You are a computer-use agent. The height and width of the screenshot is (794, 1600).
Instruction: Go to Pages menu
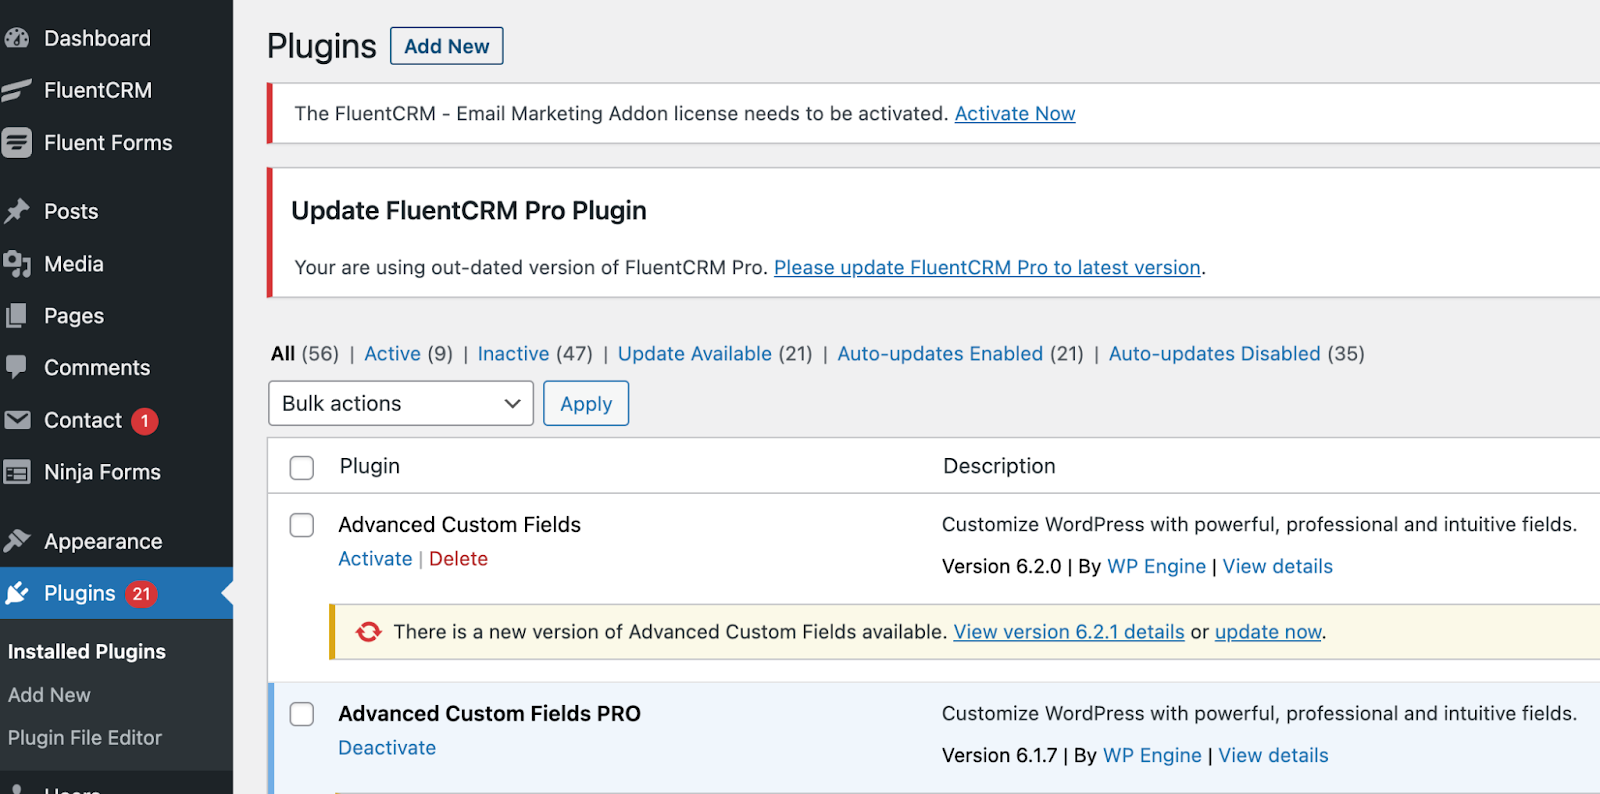pos(74,316)
